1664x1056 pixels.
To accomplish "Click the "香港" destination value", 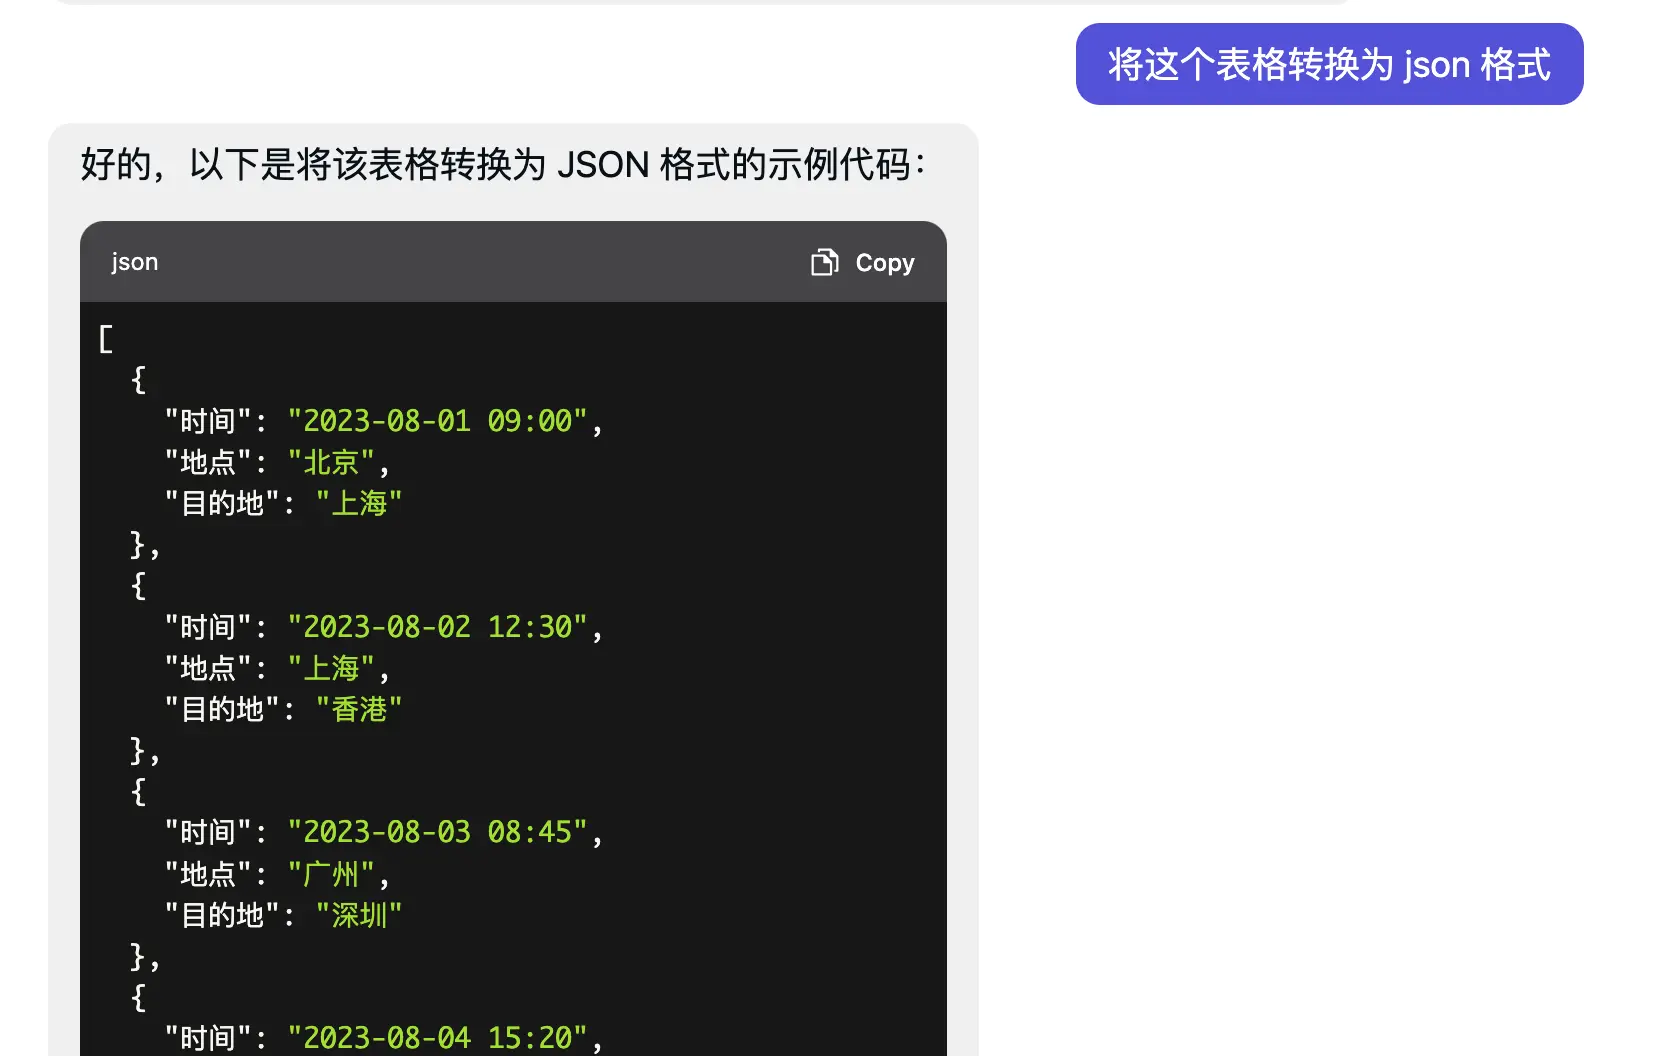I will [359, 709].
